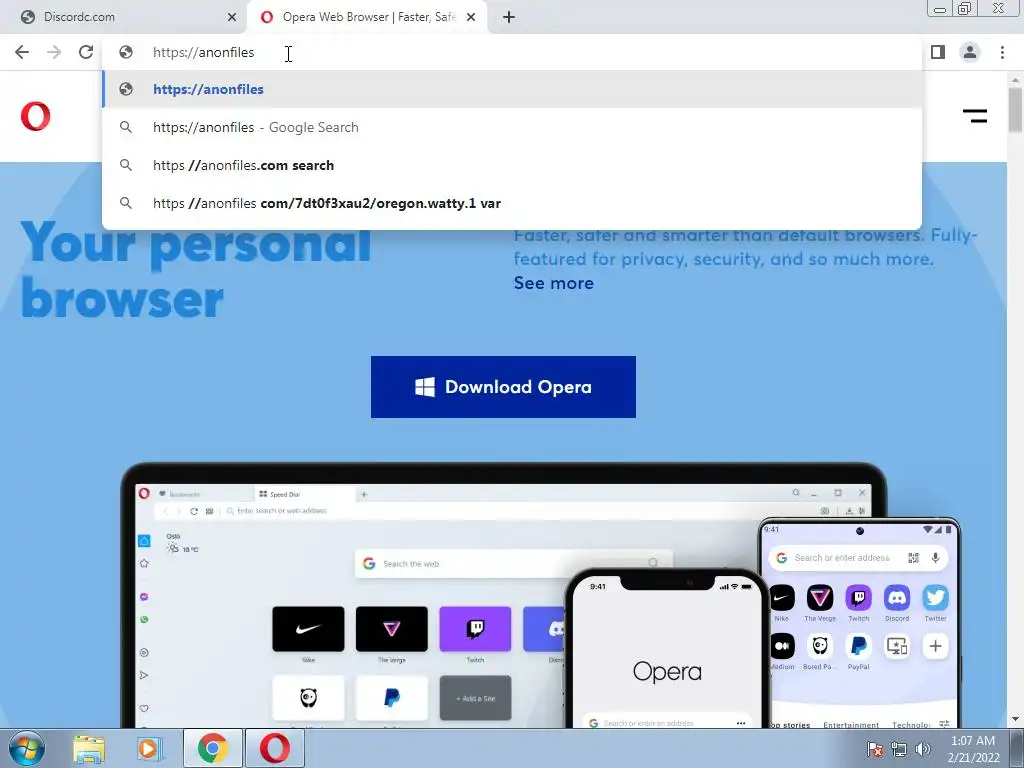Switch to the Discordc.com tab
This screenshot has height=768, width=1024.
pos(123,17)
